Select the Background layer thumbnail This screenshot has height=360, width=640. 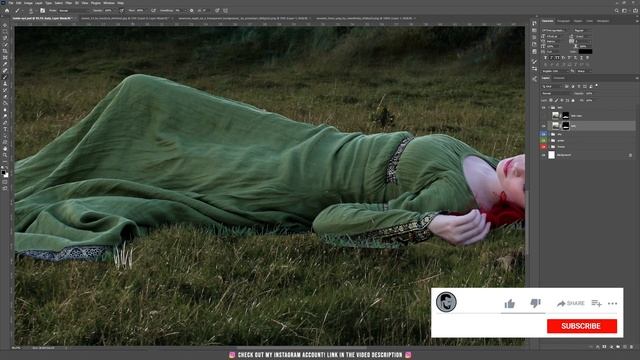(551, 155)
